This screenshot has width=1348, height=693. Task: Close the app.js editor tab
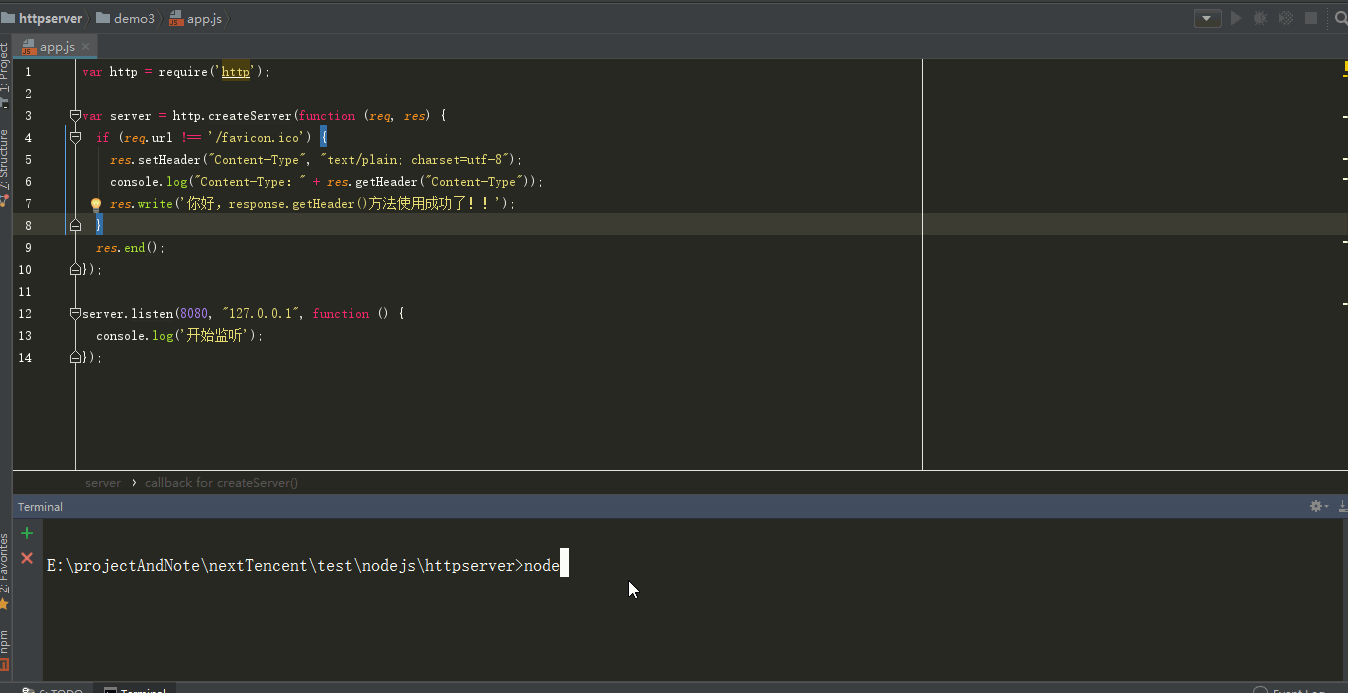click(x=86, y=47)
